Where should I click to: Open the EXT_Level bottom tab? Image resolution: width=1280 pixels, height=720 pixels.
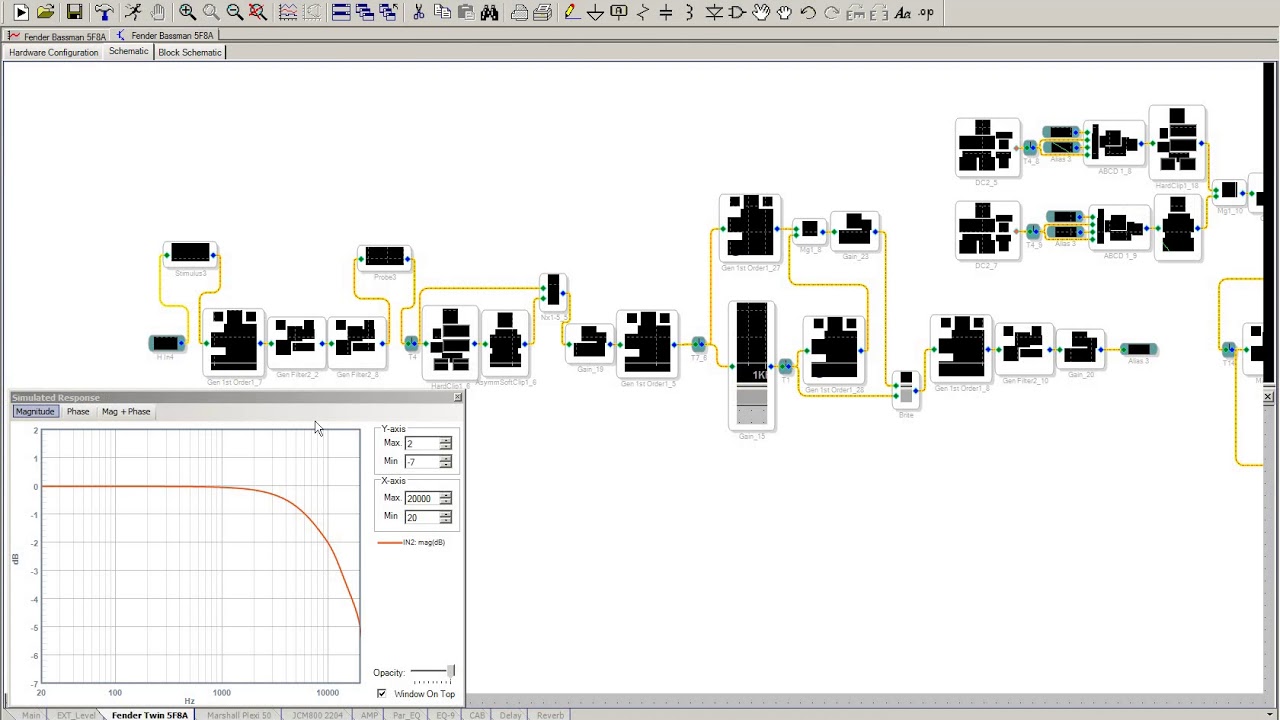(x=76, y=715)
